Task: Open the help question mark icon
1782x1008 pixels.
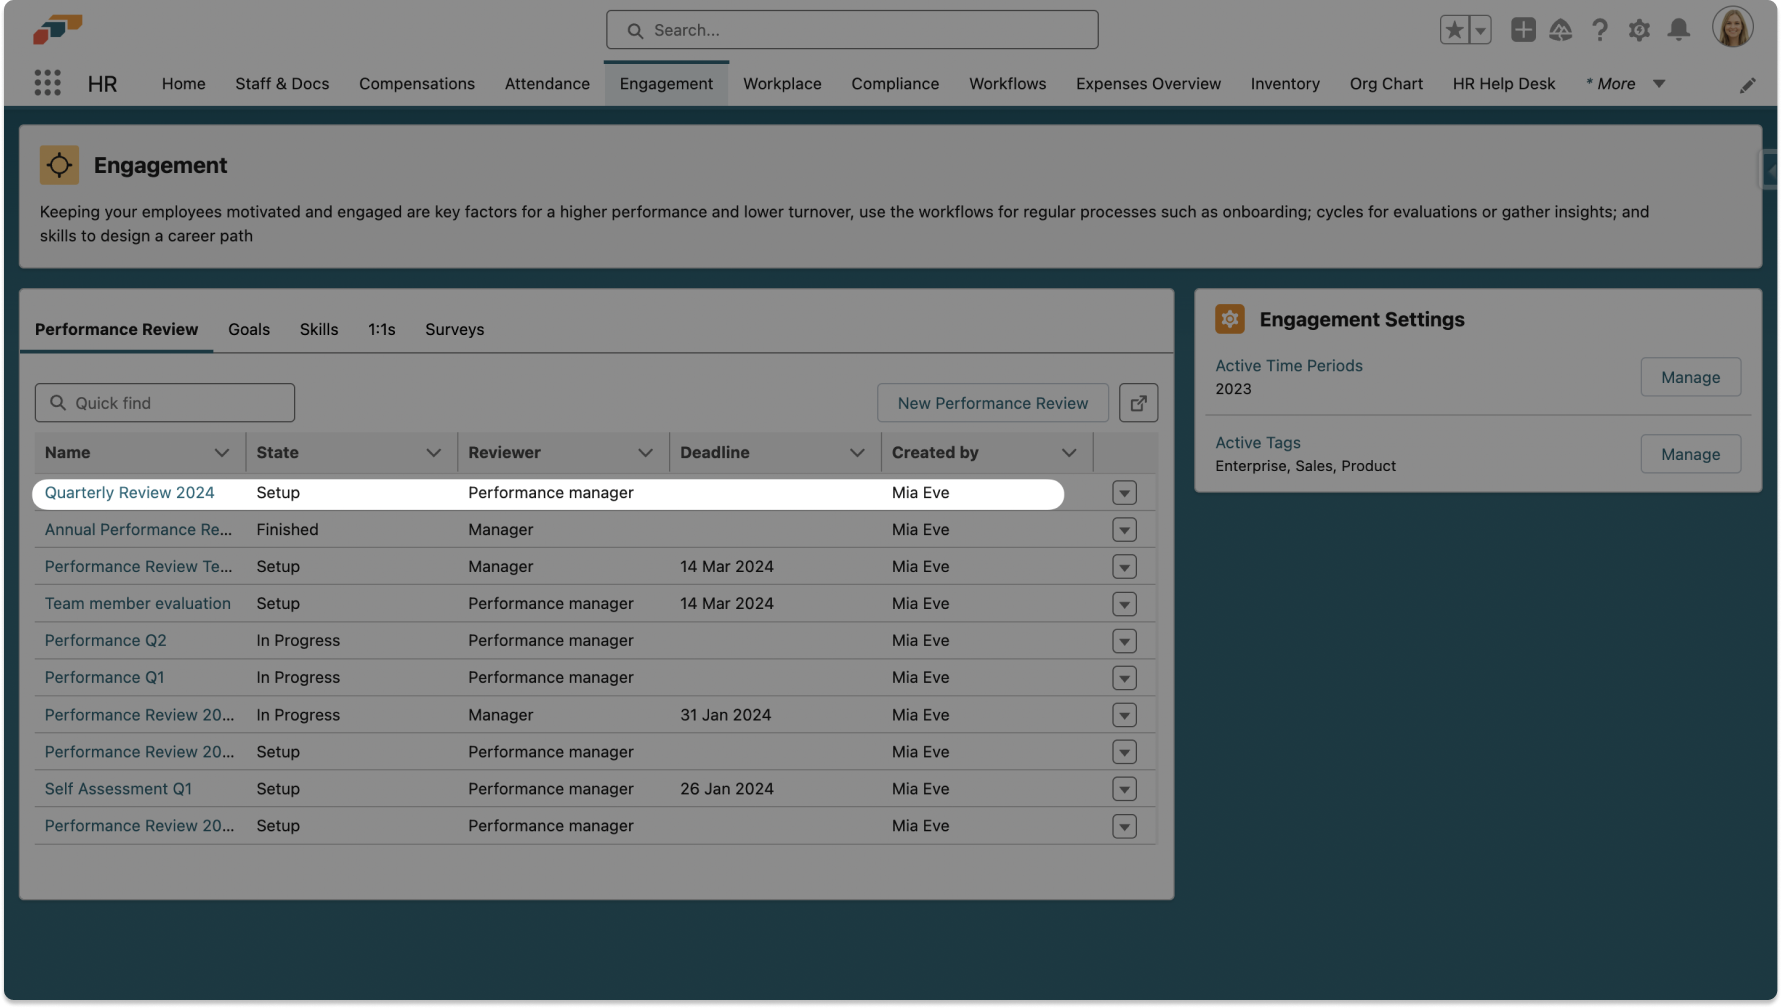Action: tap(1600, 30)
